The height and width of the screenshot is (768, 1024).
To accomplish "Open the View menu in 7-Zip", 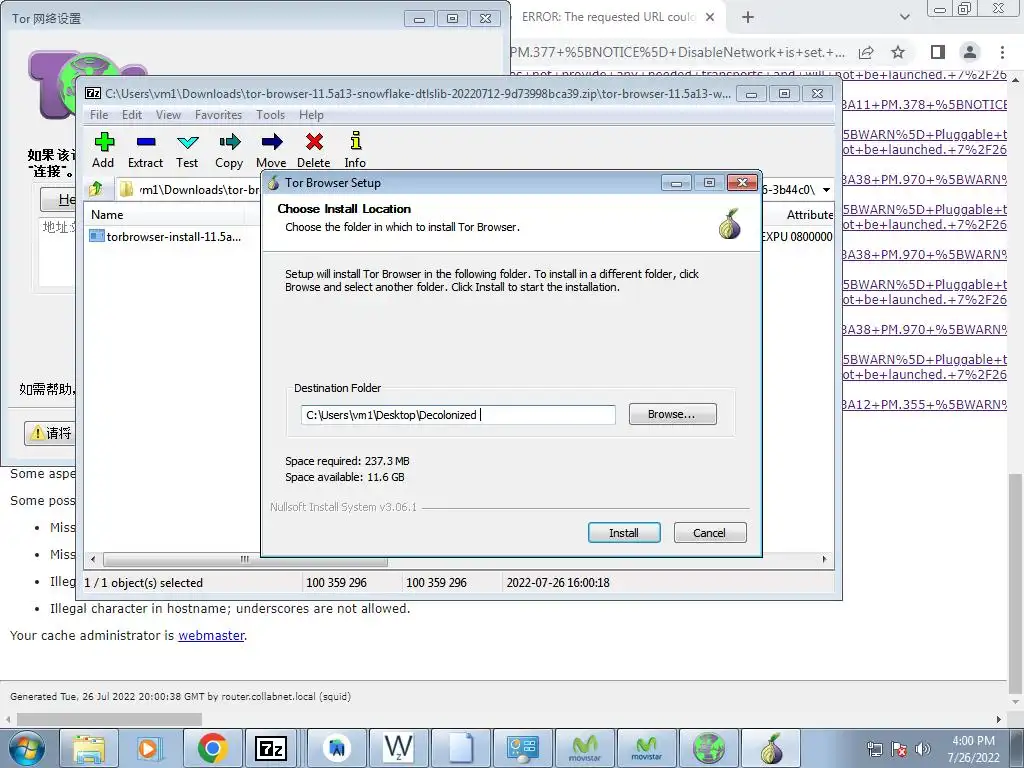I will [x=168, y=115].
